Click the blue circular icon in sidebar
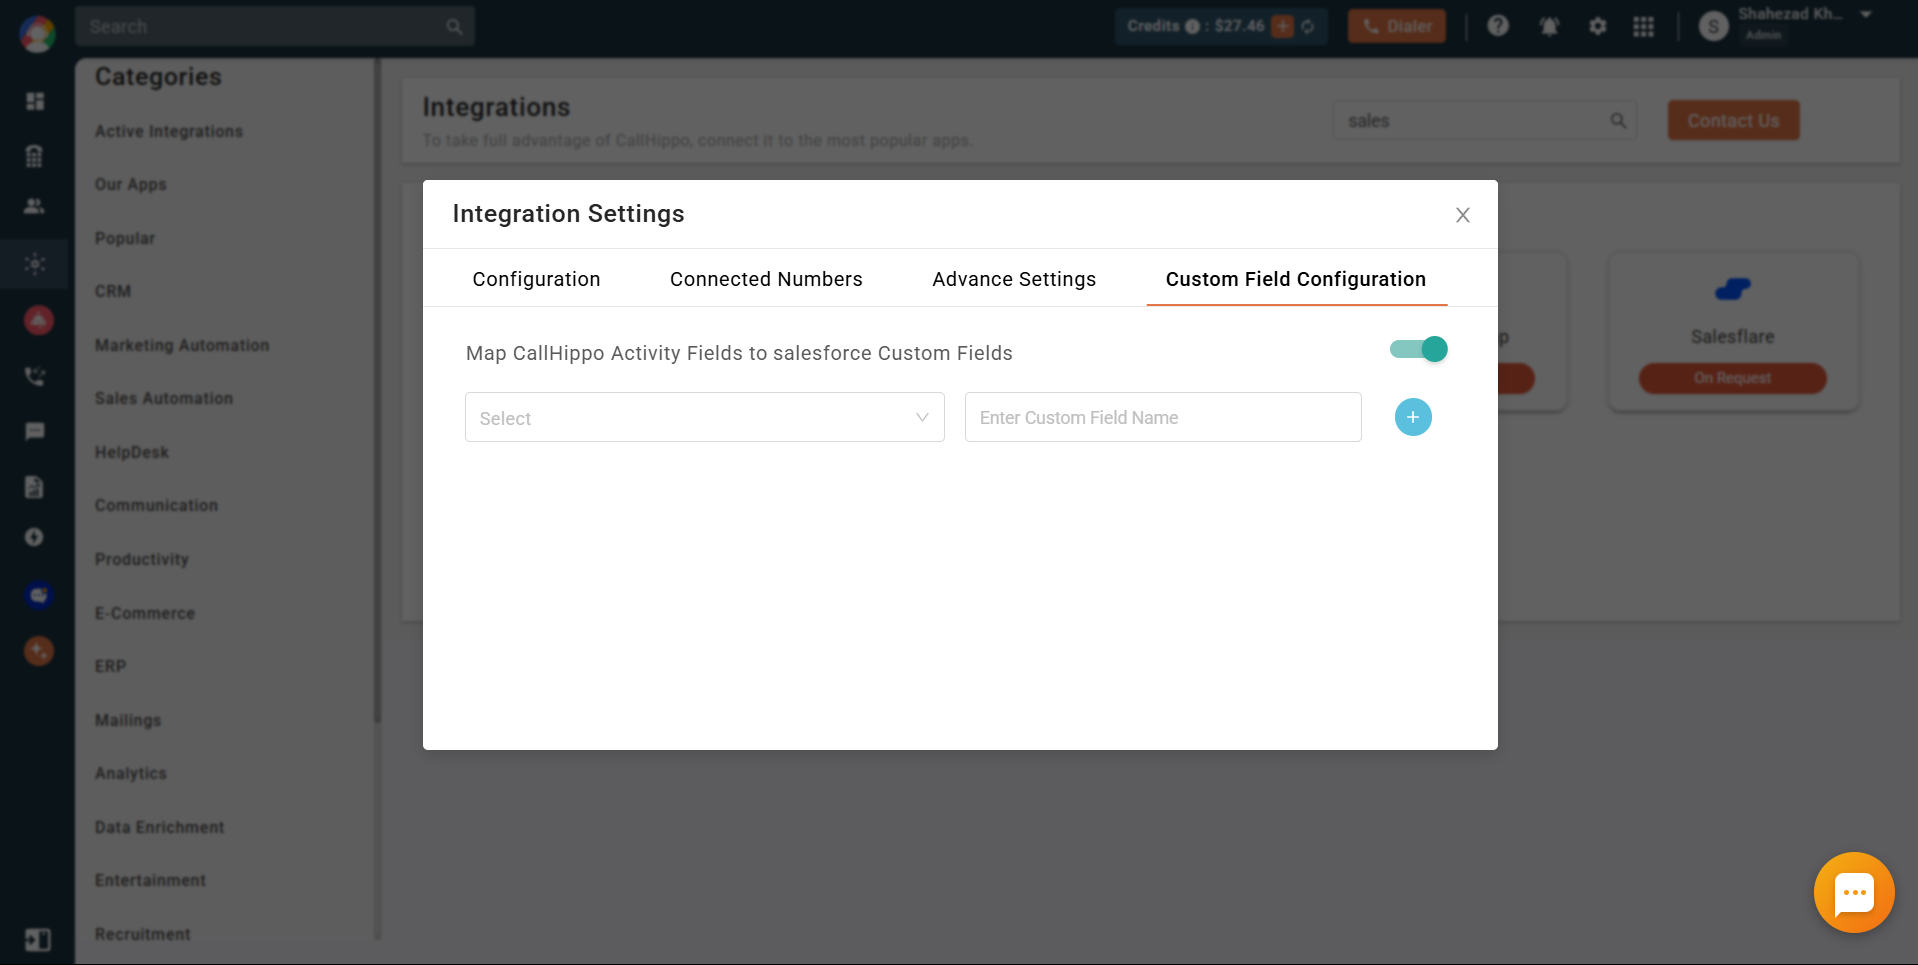 tap(38, 595)
